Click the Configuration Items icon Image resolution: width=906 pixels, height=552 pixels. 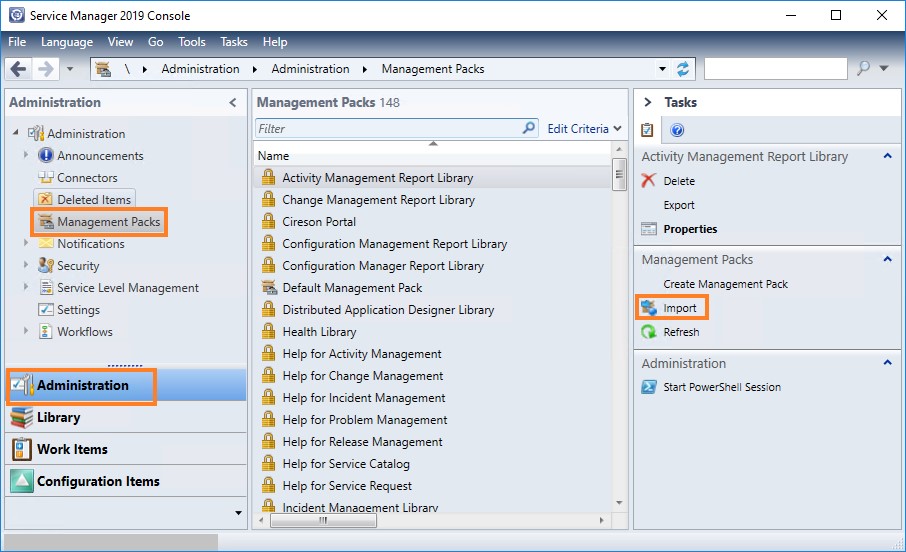tap(21, 481)
